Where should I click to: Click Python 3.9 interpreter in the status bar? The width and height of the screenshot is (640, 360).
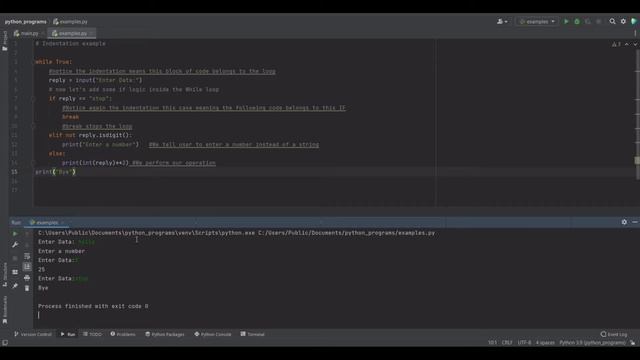point(593,343)
